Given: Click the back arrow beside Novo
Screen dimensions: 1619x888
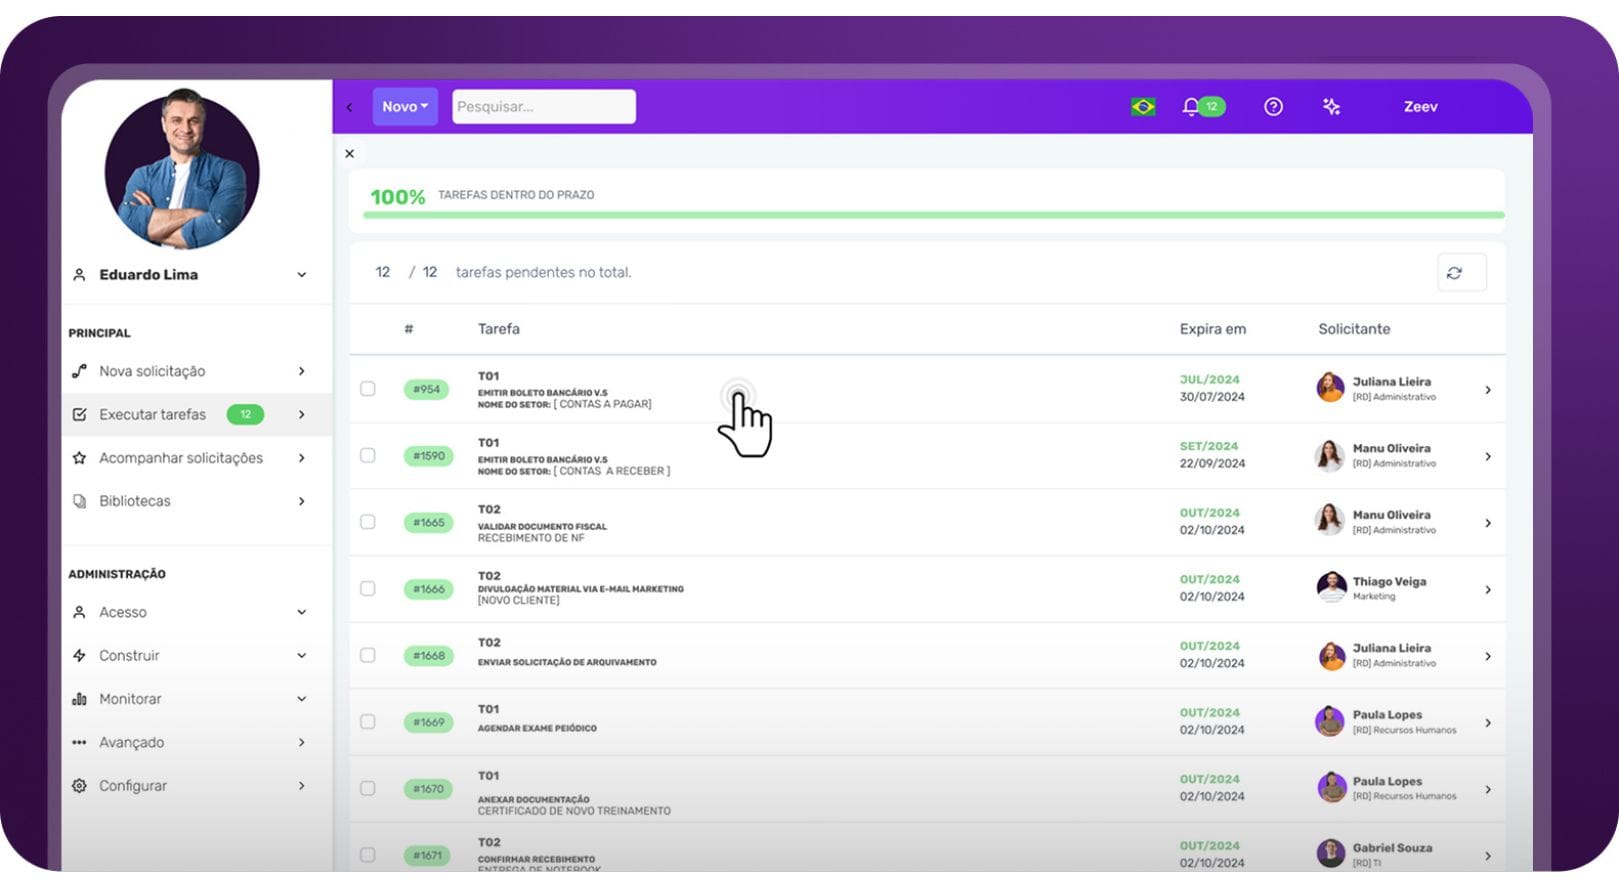Looking at the screenshot, I should [x=350, y=107].
